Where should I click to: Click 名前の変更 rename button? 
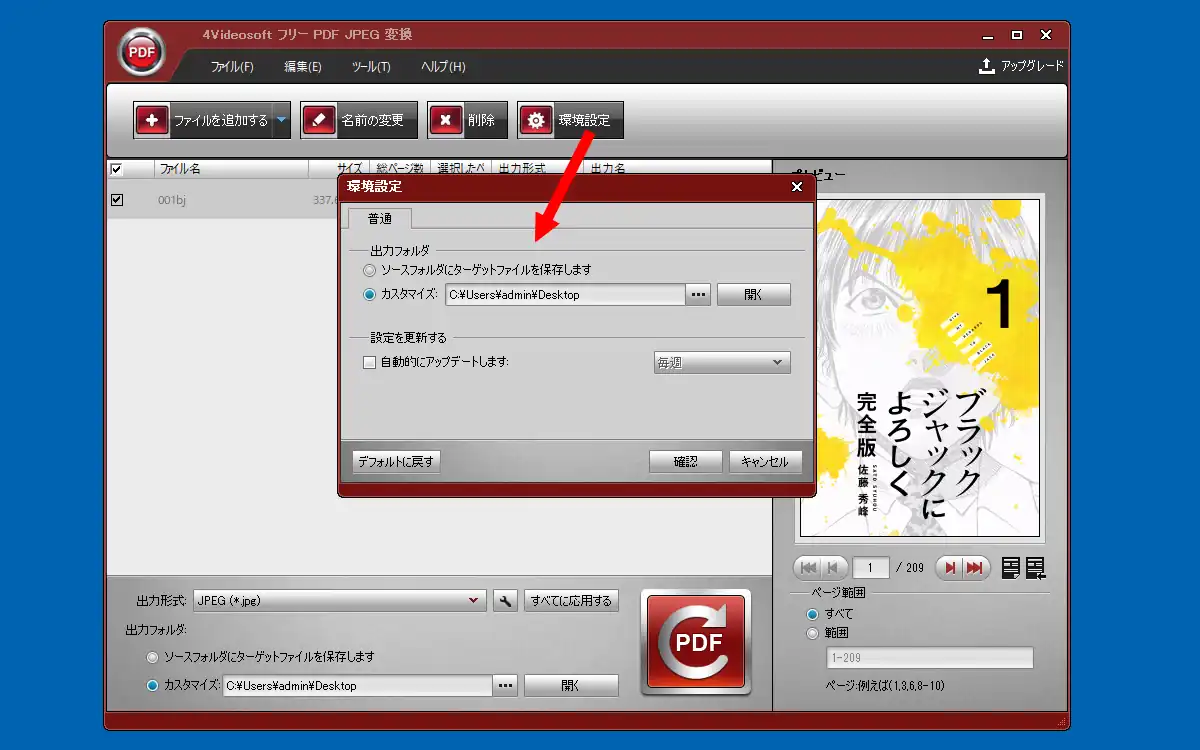click(359, 120)
